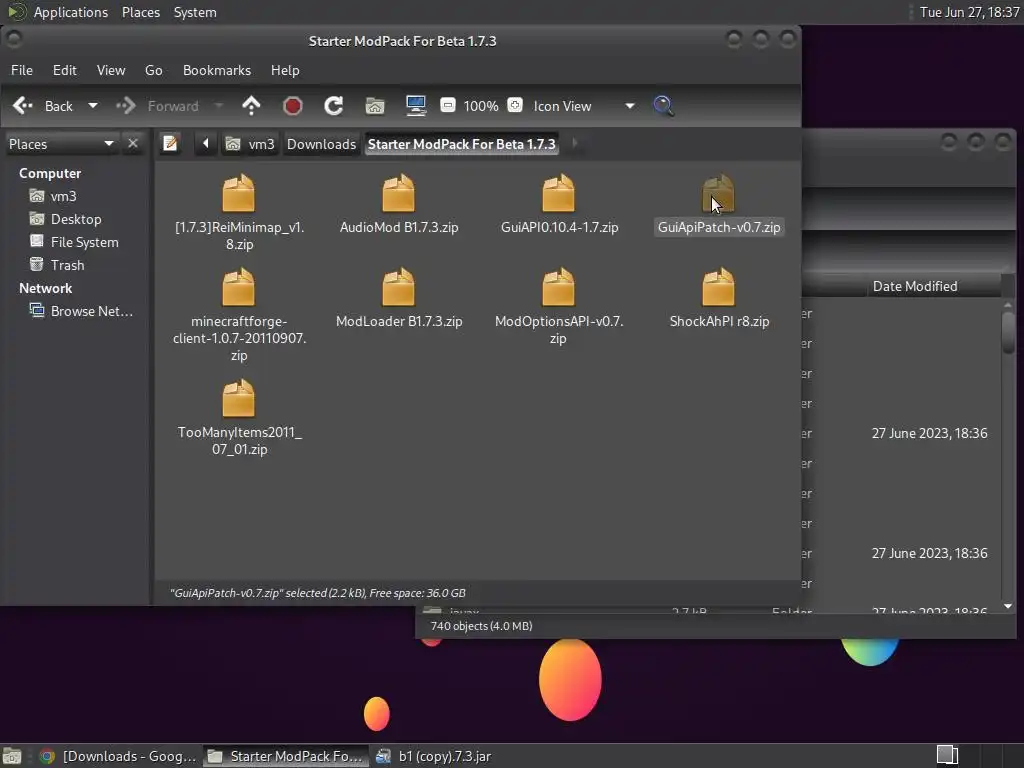
Task: Click the path bar left scroll arrow
Action: coord(206,144)
